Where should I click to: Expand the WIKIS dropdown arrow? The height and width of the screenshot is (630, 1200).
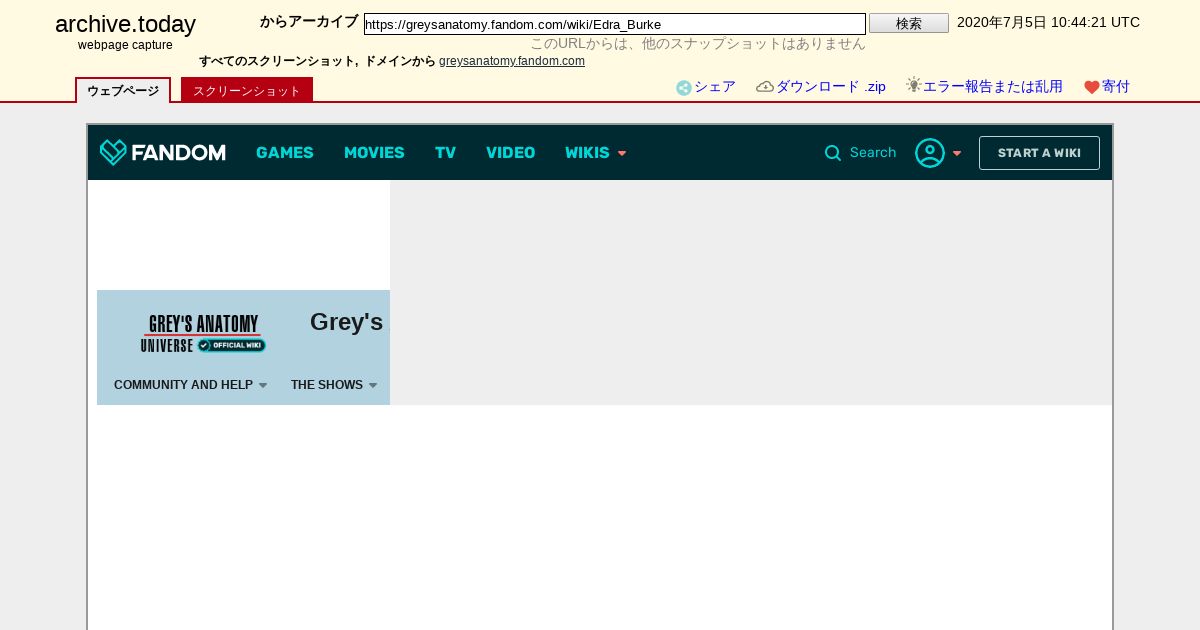pyautogui.click(x=622, y=153)
